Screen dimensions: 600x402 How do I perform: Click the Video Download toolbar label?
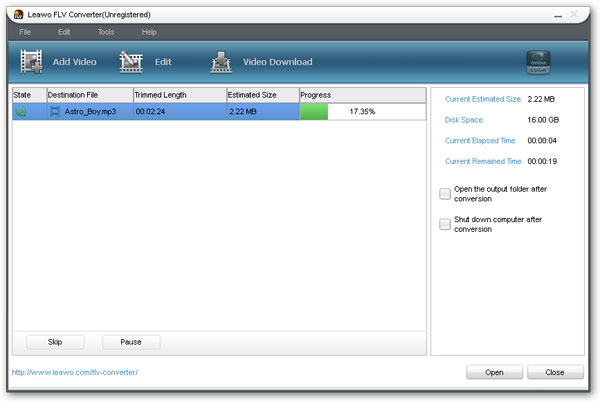[278, 62]
